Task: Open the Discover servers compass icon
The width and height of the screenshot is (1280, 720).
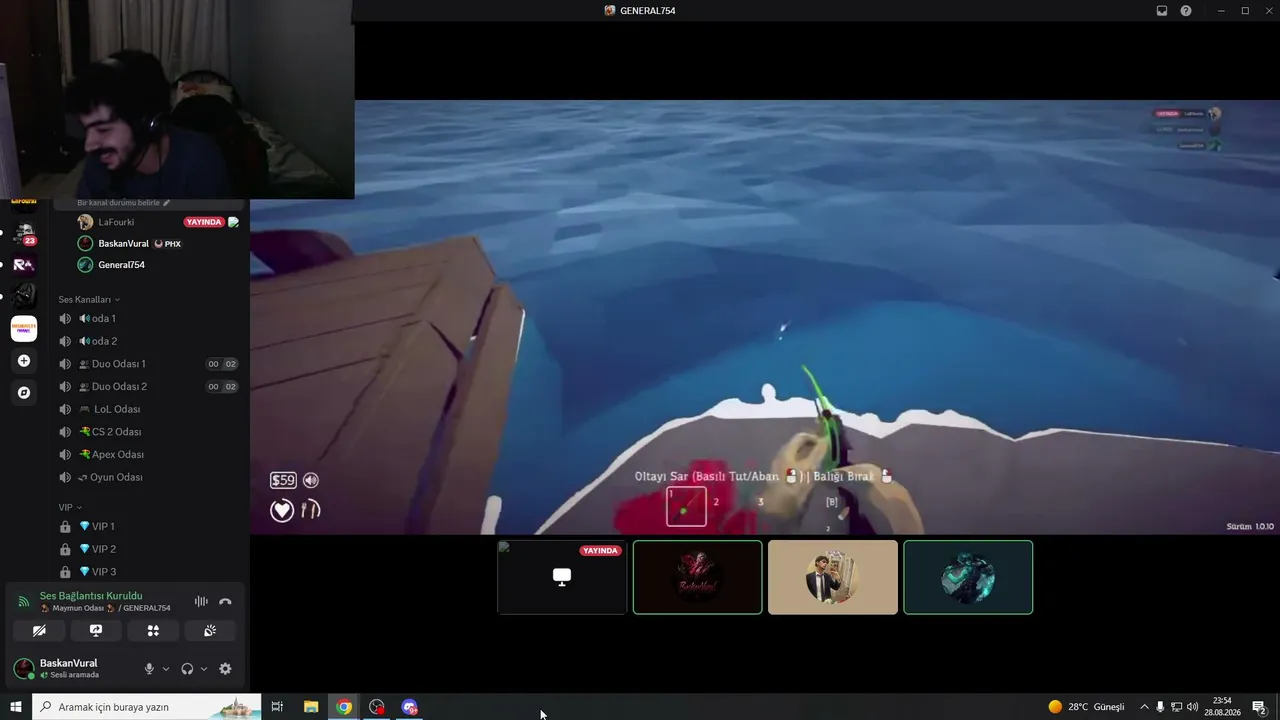Action: coord(24,393)
